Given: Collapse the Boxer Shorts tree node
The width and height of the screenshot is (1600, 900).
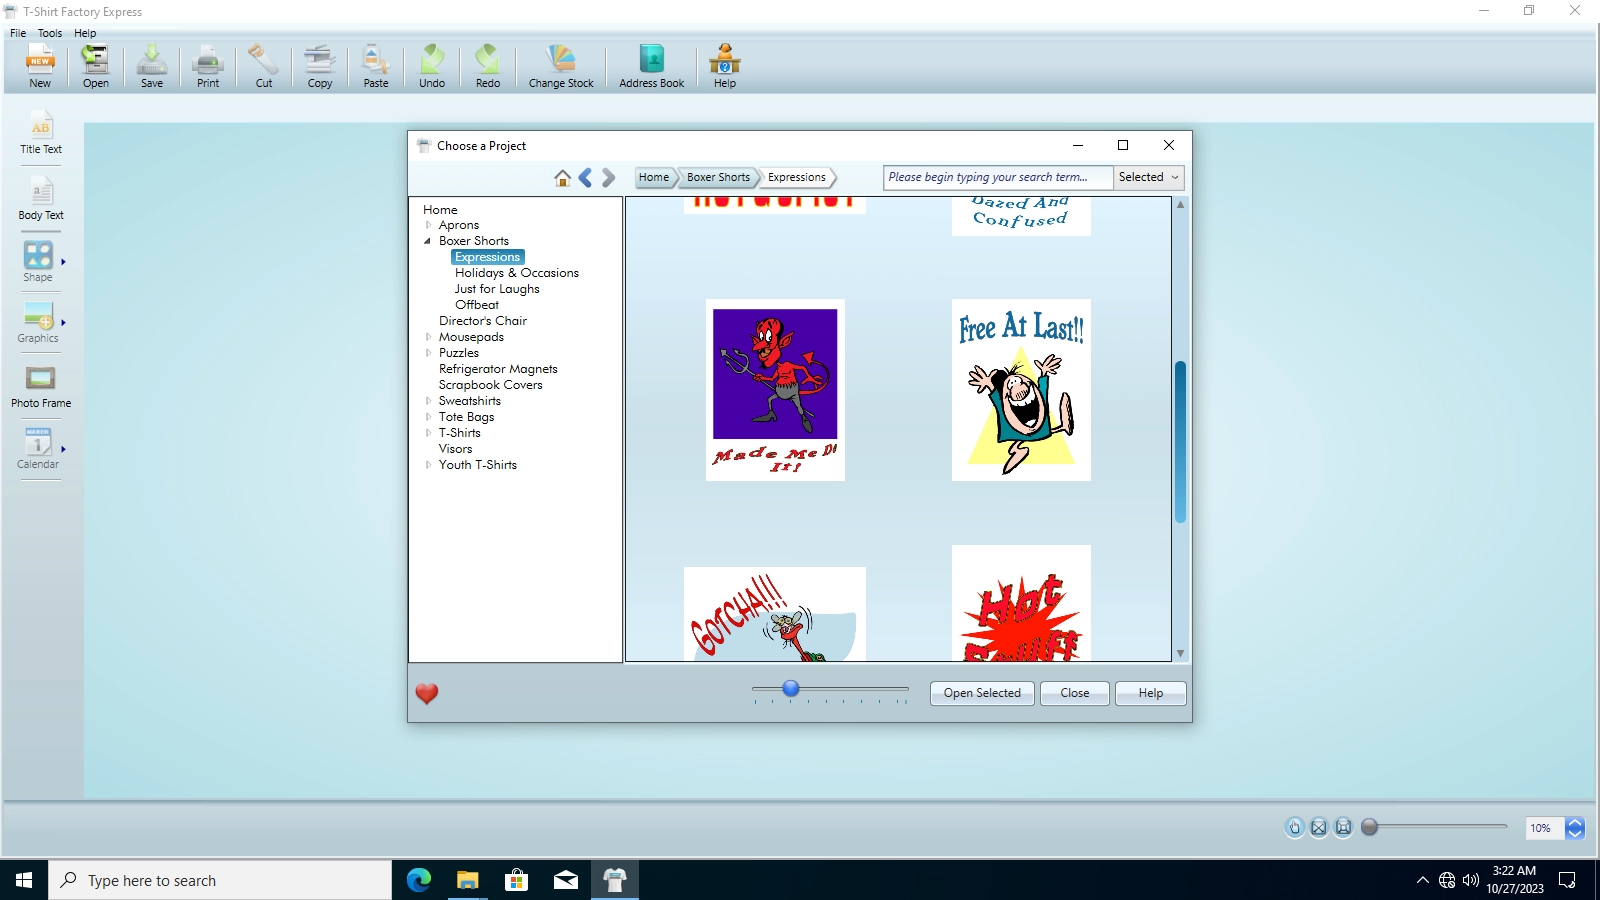Looking at the screenshot, I should (x=428, y=241).
